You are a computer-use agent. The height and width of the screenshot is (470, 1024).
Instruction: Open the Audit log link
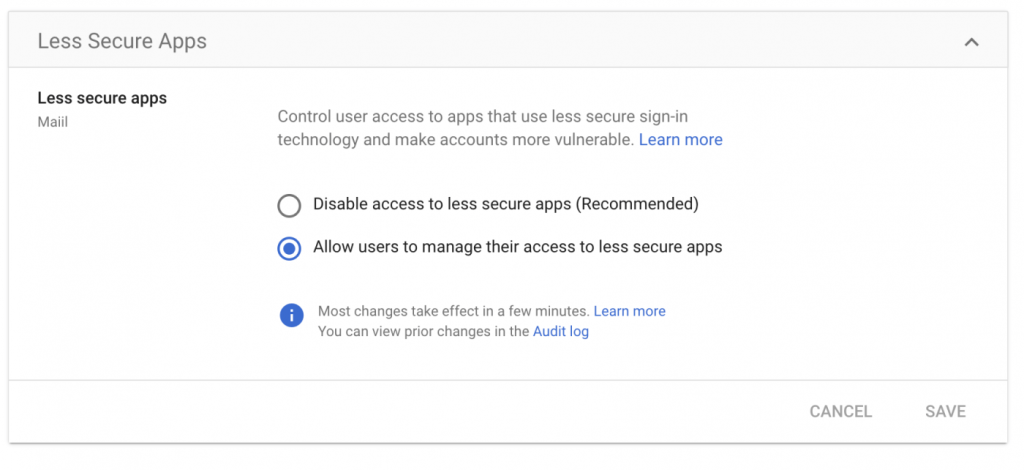click(x=560, y=331)
